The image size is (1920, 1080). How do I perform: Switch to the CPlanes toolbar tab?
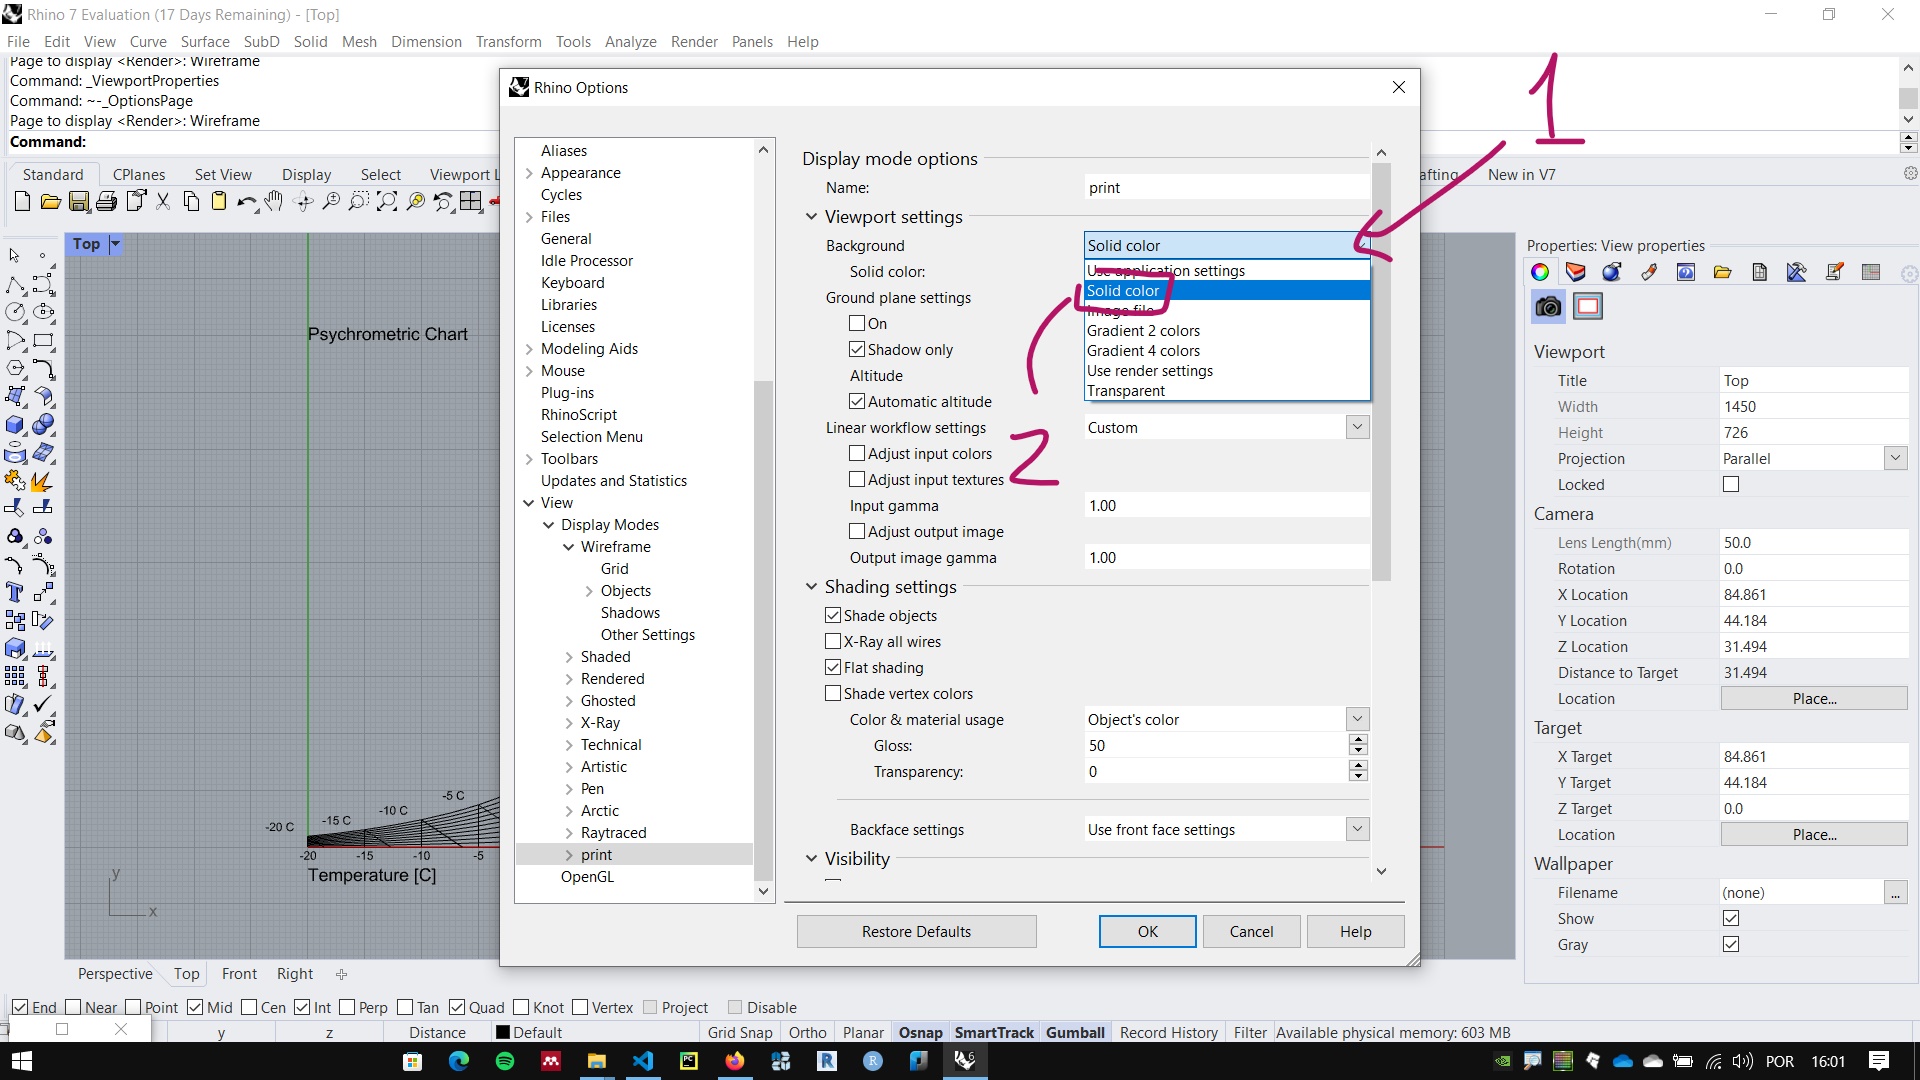point(138,174)
